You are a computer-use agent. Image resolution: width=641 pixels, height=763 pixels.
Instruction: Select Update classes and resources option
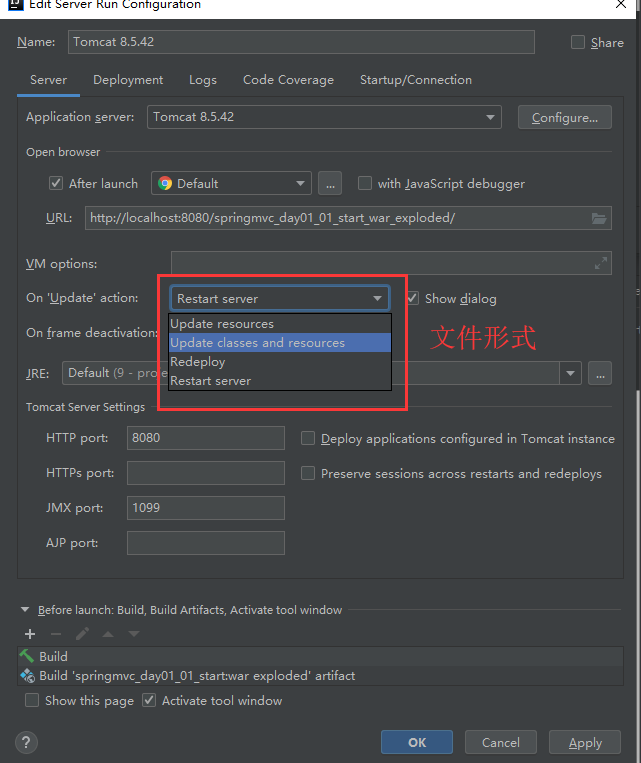click(280, 343)
